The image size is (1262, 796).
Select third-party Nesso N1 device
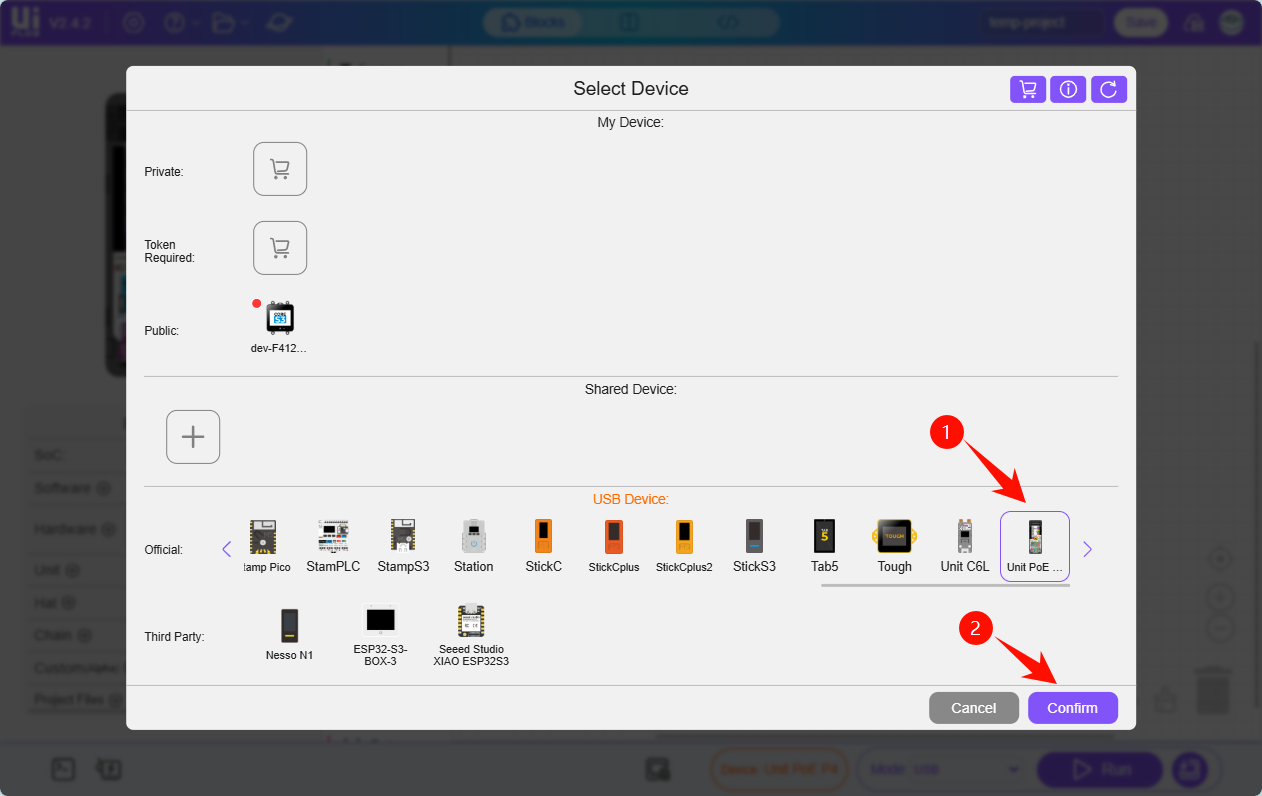pyautogui.click(x=289, y=634)
